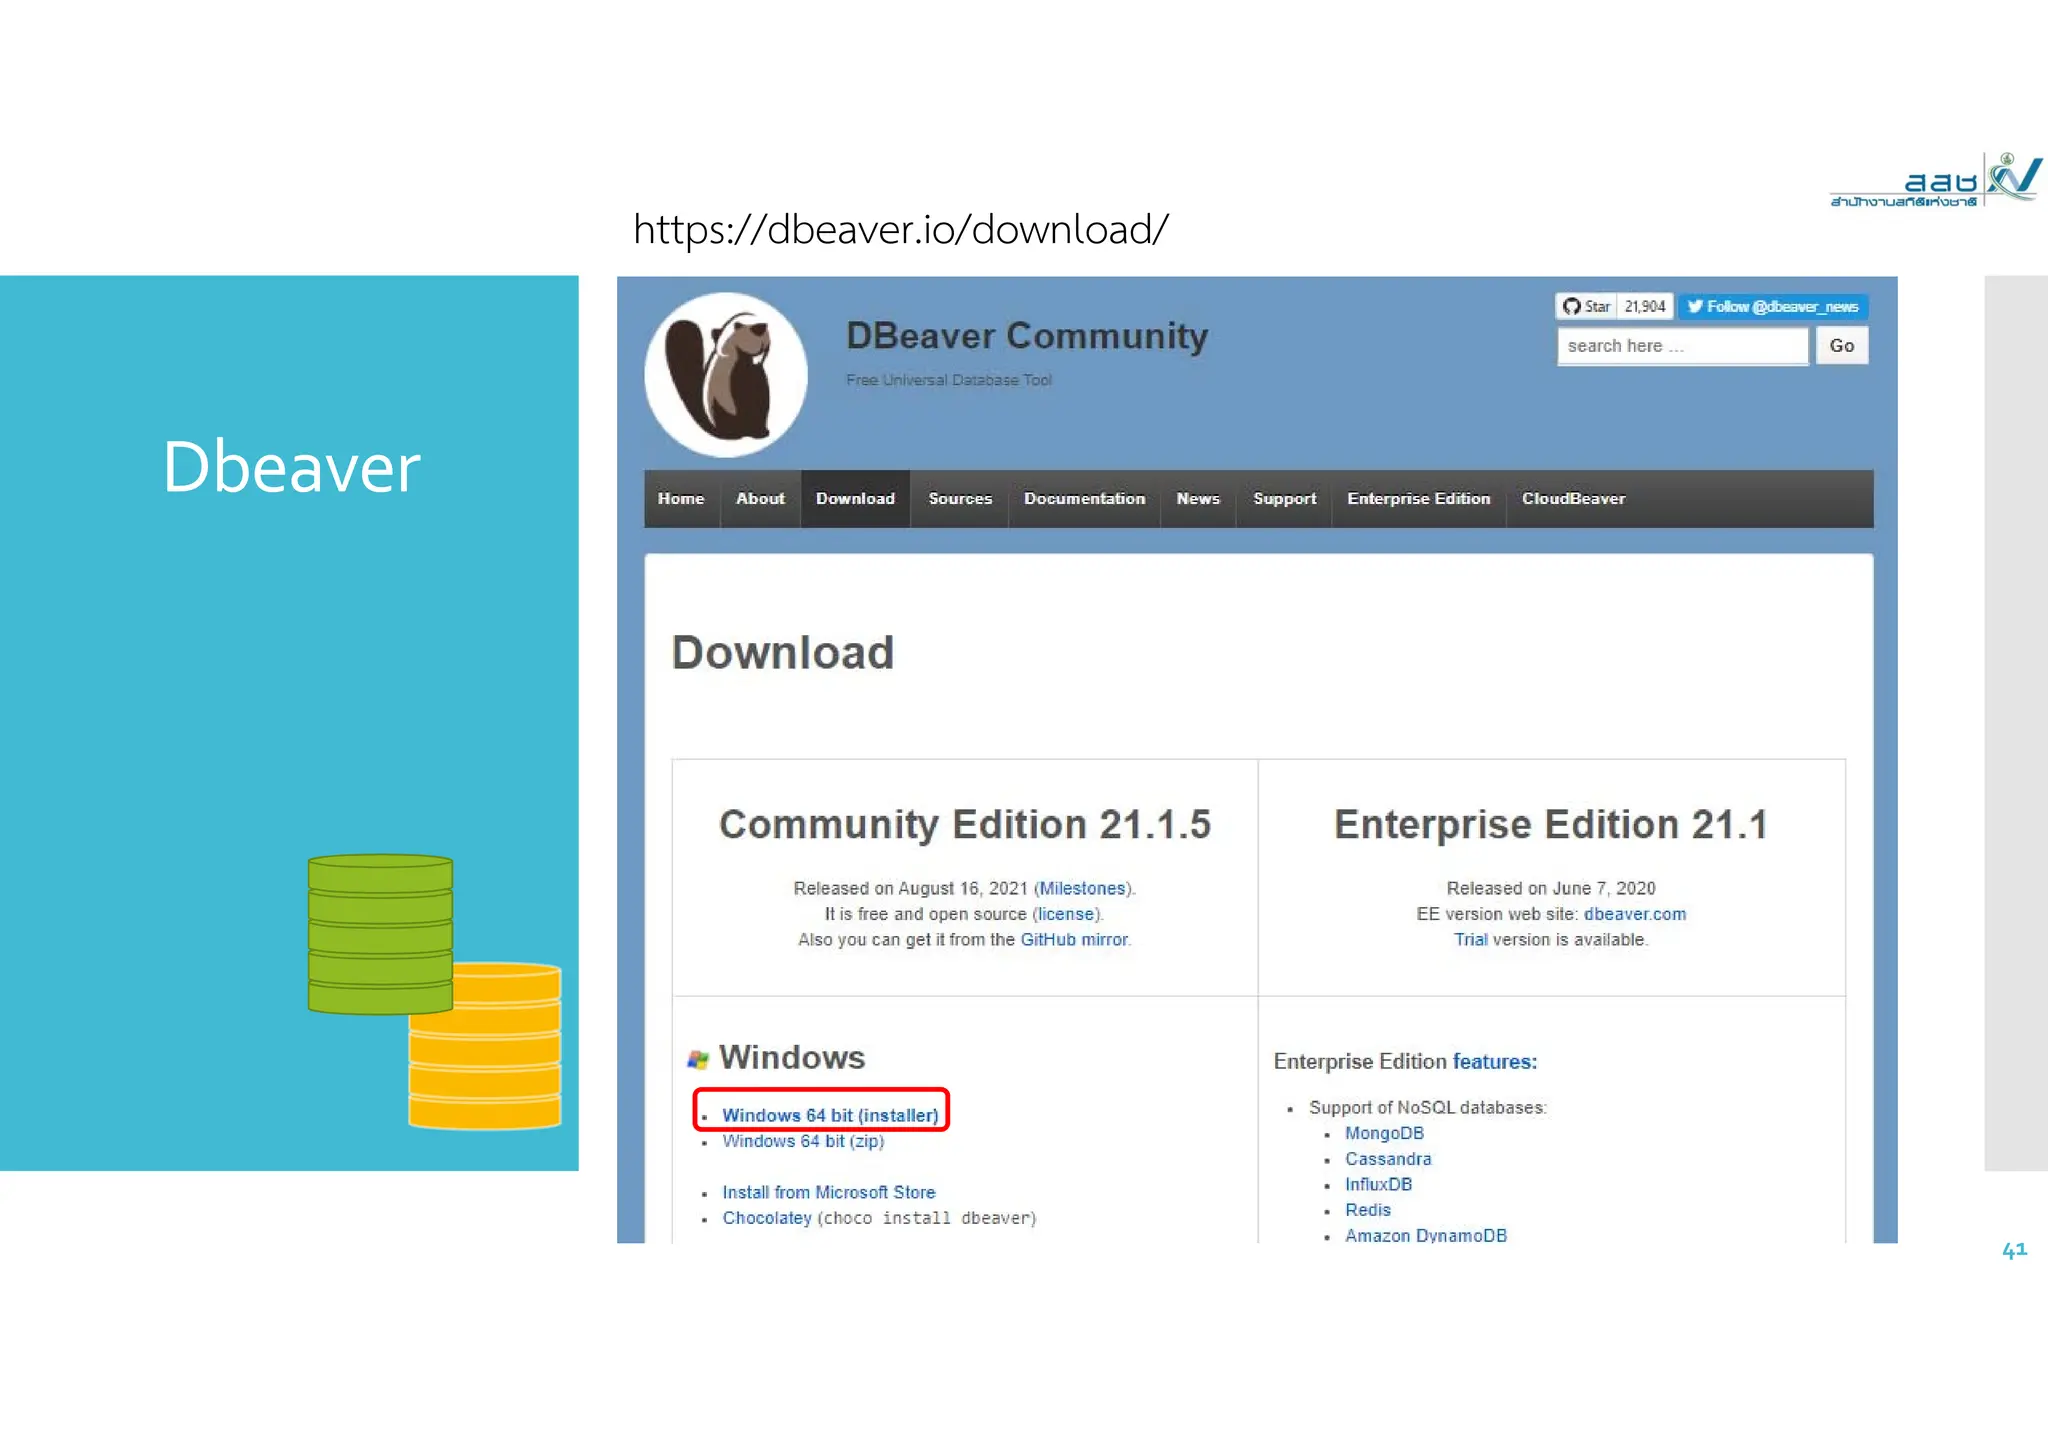This screenshot has width=2048, height=1448.
Task: Follow @dbeaver_news on Twitter
Action: 1773,306
